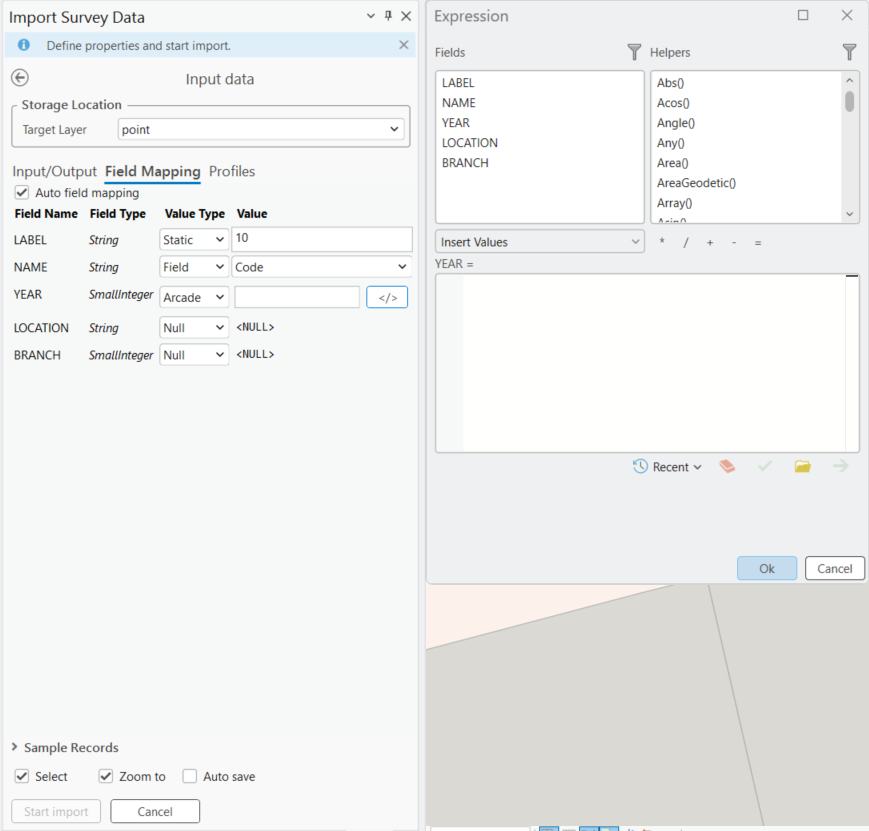Expand the Sample Records section
This screenshot has height=831, width=869.
coord(15,747)
